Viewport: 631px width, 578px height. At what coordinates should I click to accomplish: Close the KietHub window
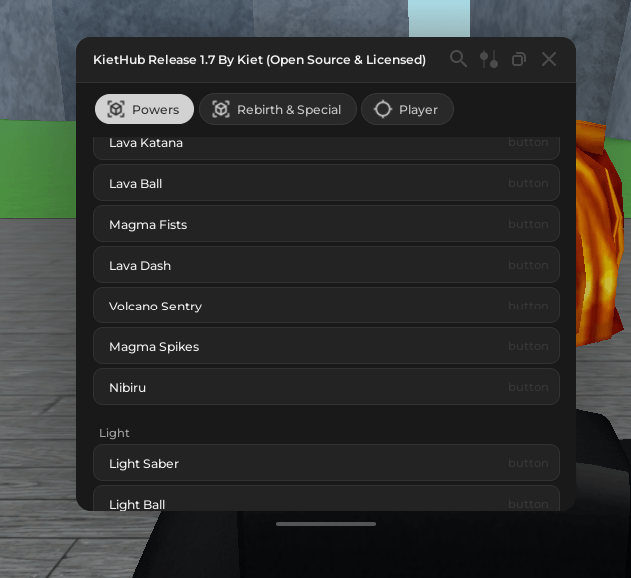(x=549, y=59)
